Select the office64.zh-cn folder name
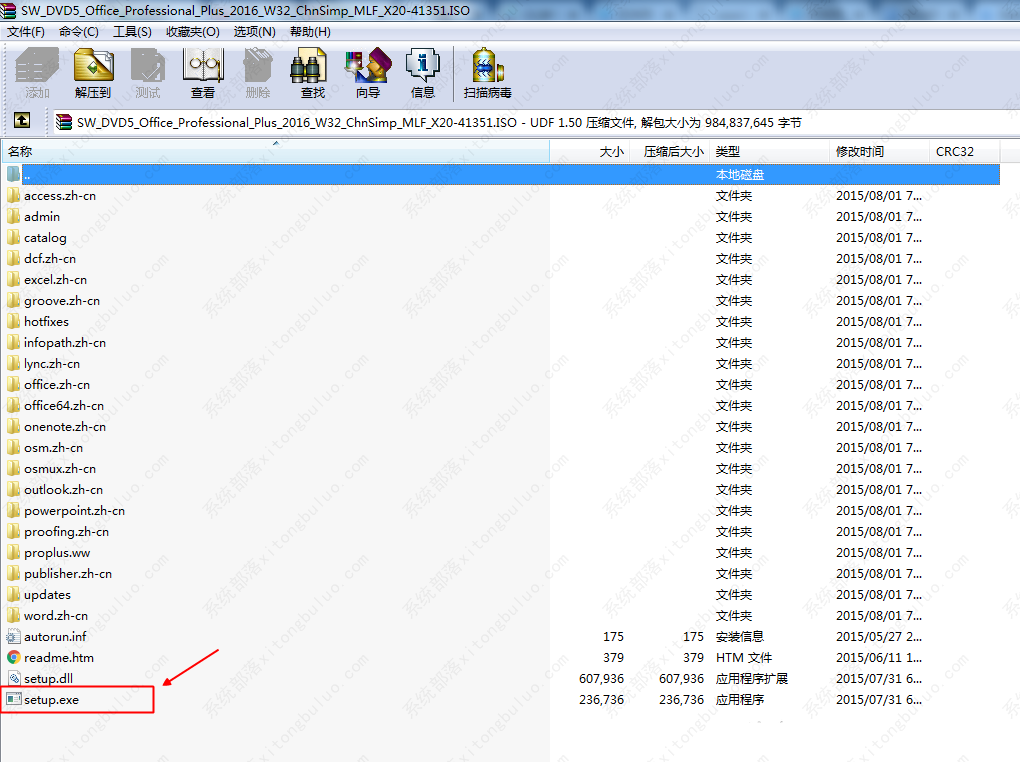1020x762 pixels. click(64, 405)
